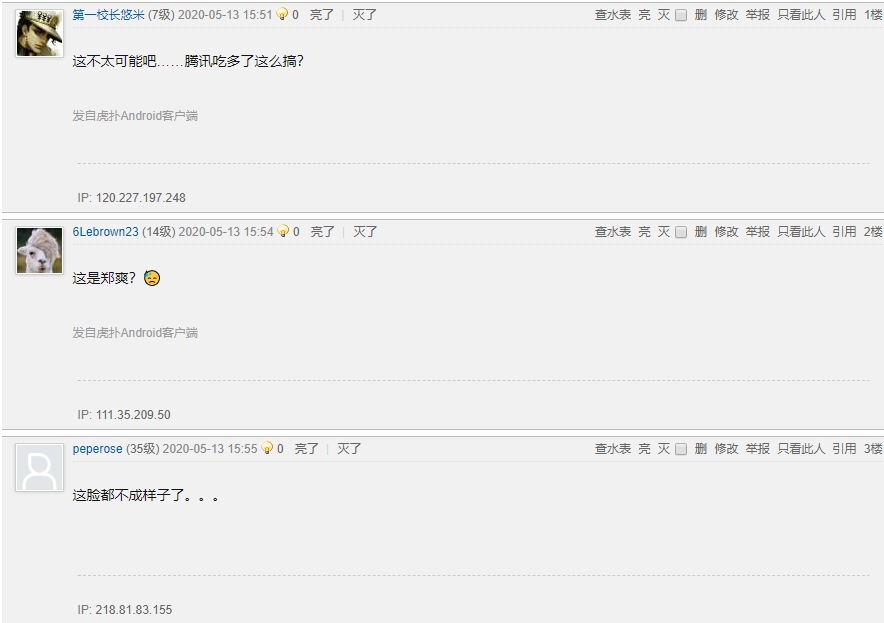This screenshot has height=623, width=884.
Task: Click the lightbulb icon on 第一校长悠米's post
Action: click(x=282, y=14)
